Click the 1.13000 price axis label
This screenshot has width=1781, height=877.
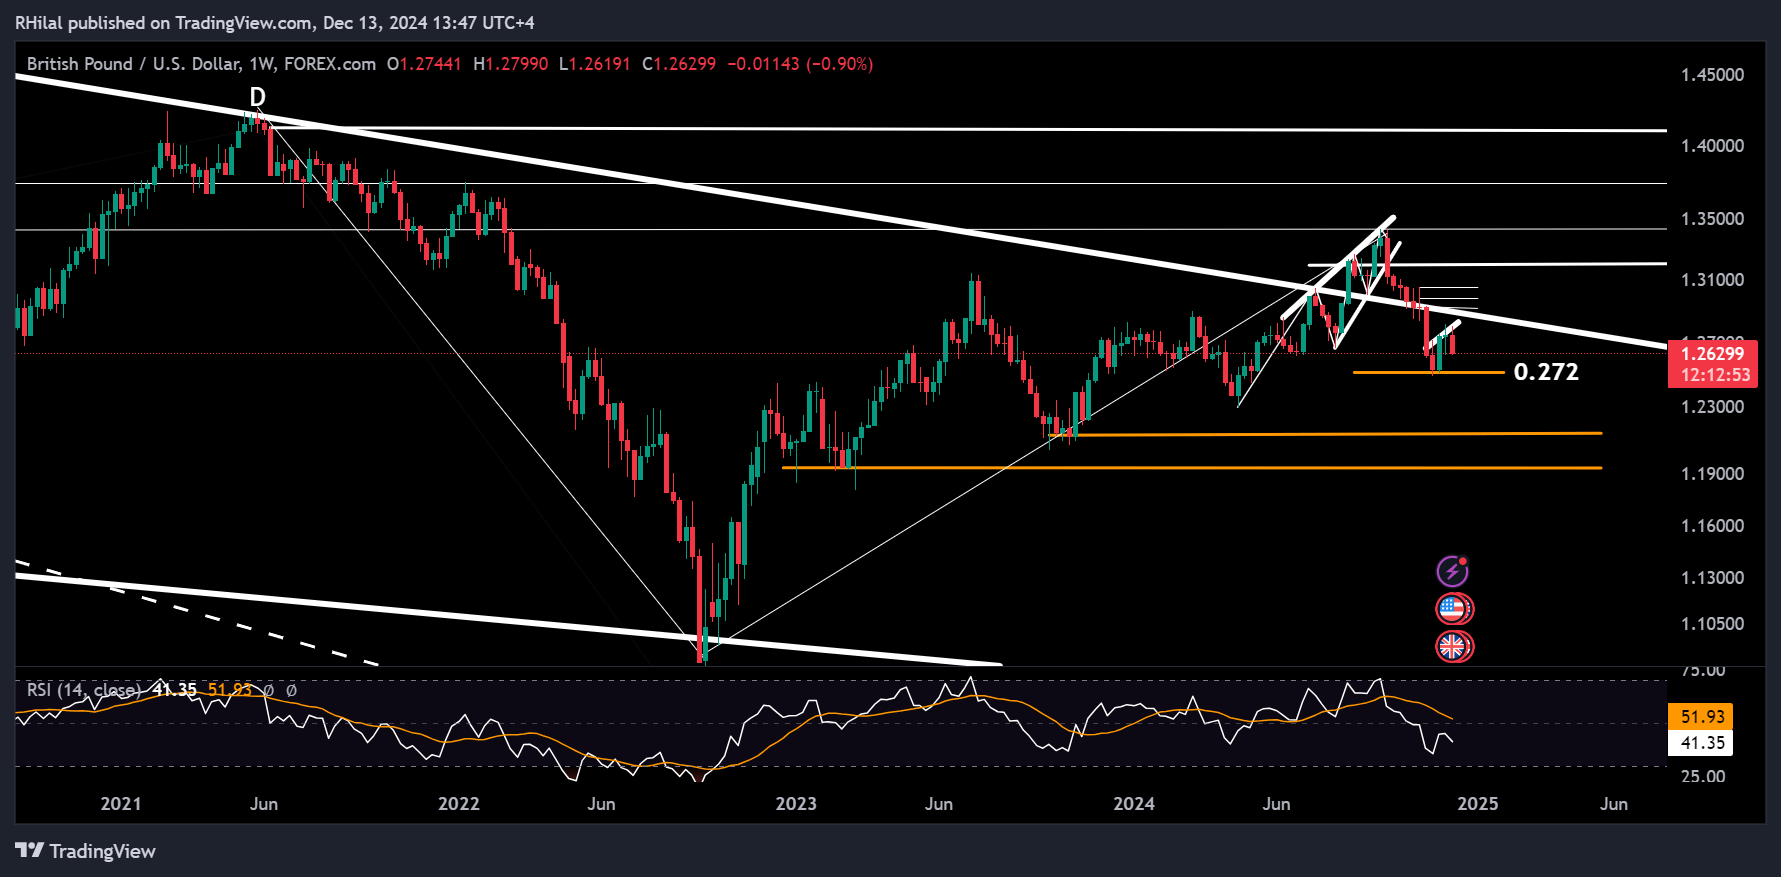1712,578
